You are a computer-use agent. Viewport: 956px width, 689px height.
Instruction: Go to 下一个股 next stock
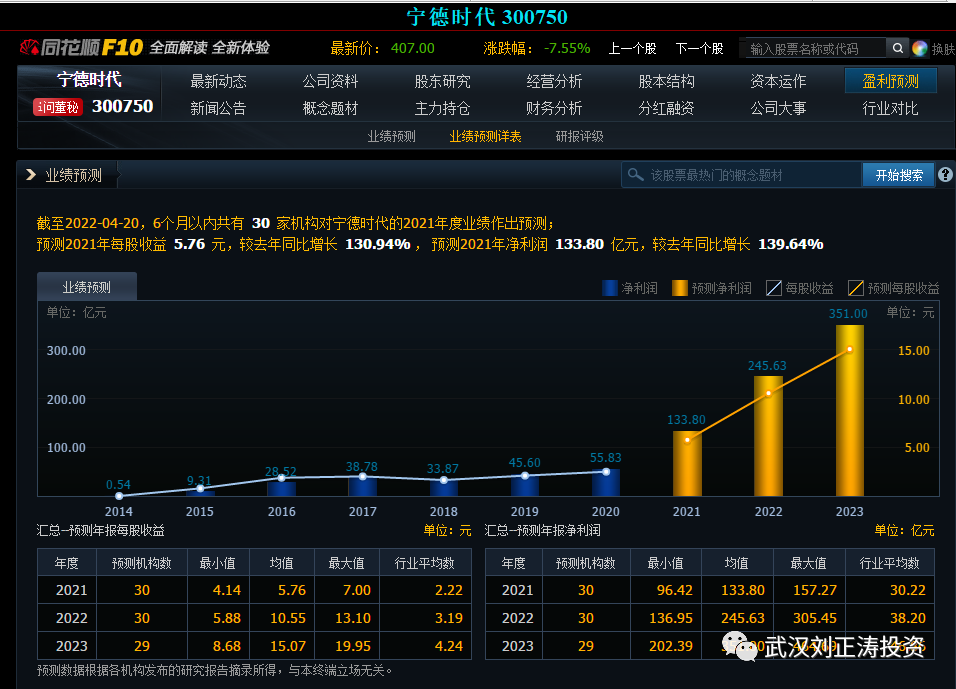(700, 48)
